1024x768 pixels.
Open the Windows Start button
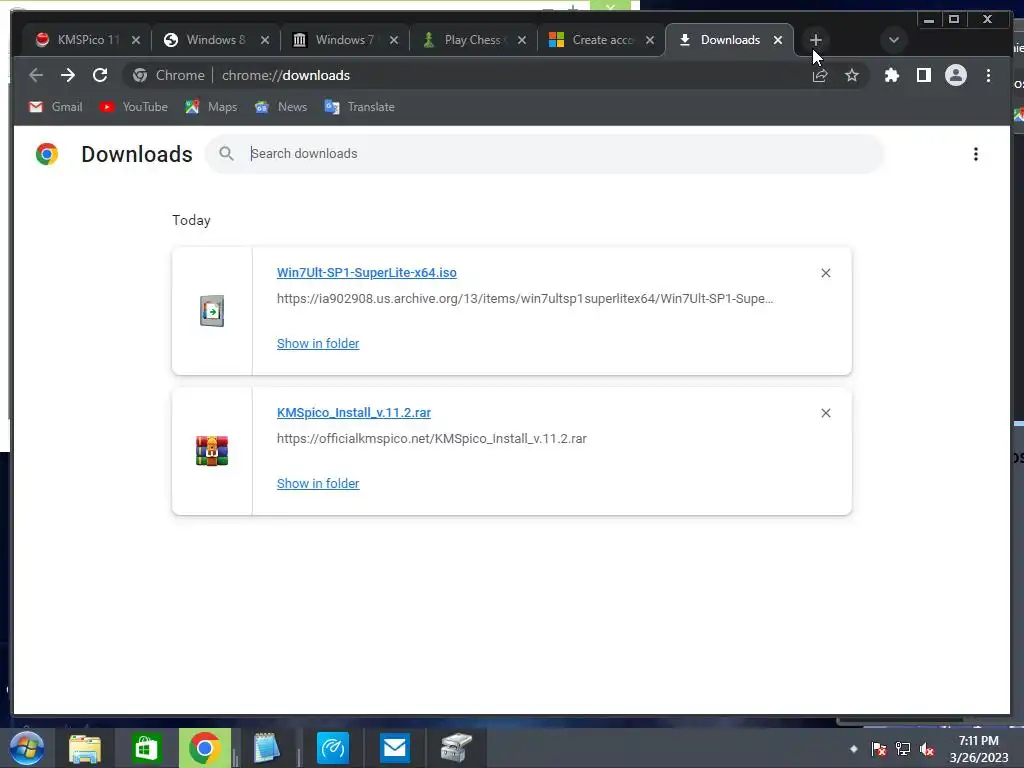tap(26, 748)
